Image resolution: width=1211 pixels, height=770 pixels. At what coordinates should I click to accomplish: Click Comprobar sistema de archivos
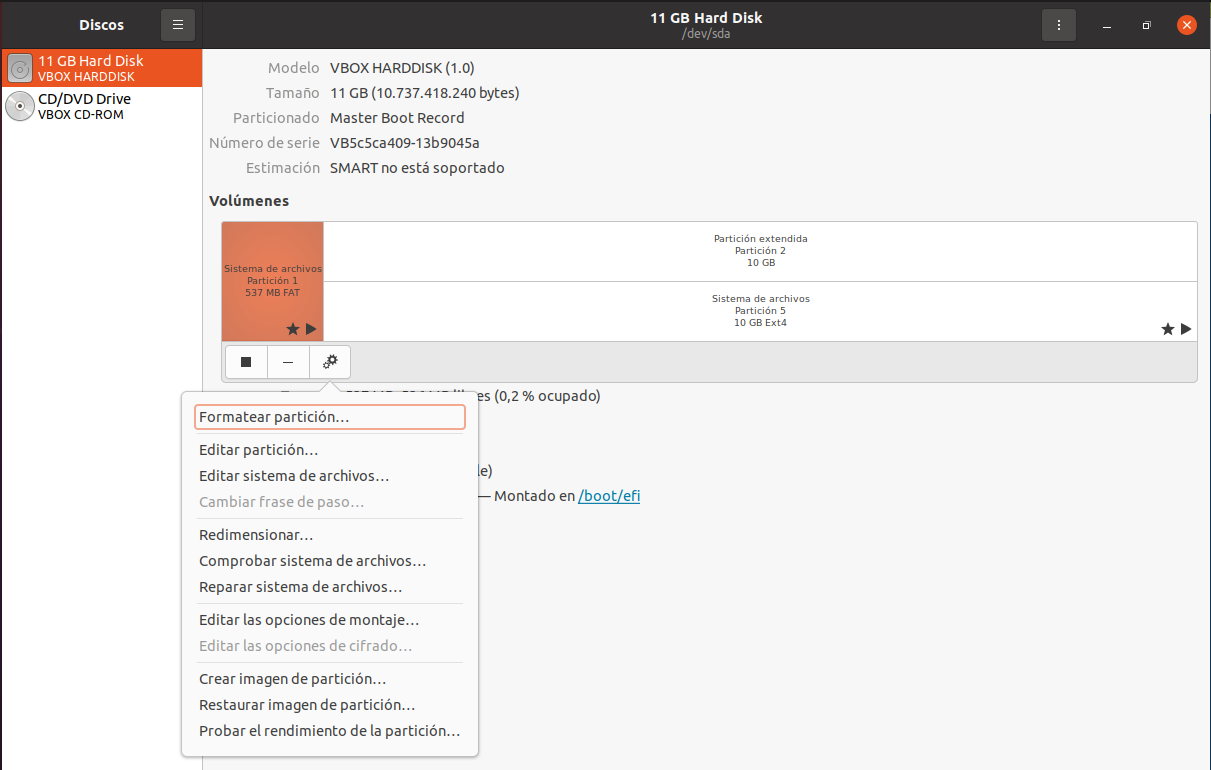[x=312, y=561]
